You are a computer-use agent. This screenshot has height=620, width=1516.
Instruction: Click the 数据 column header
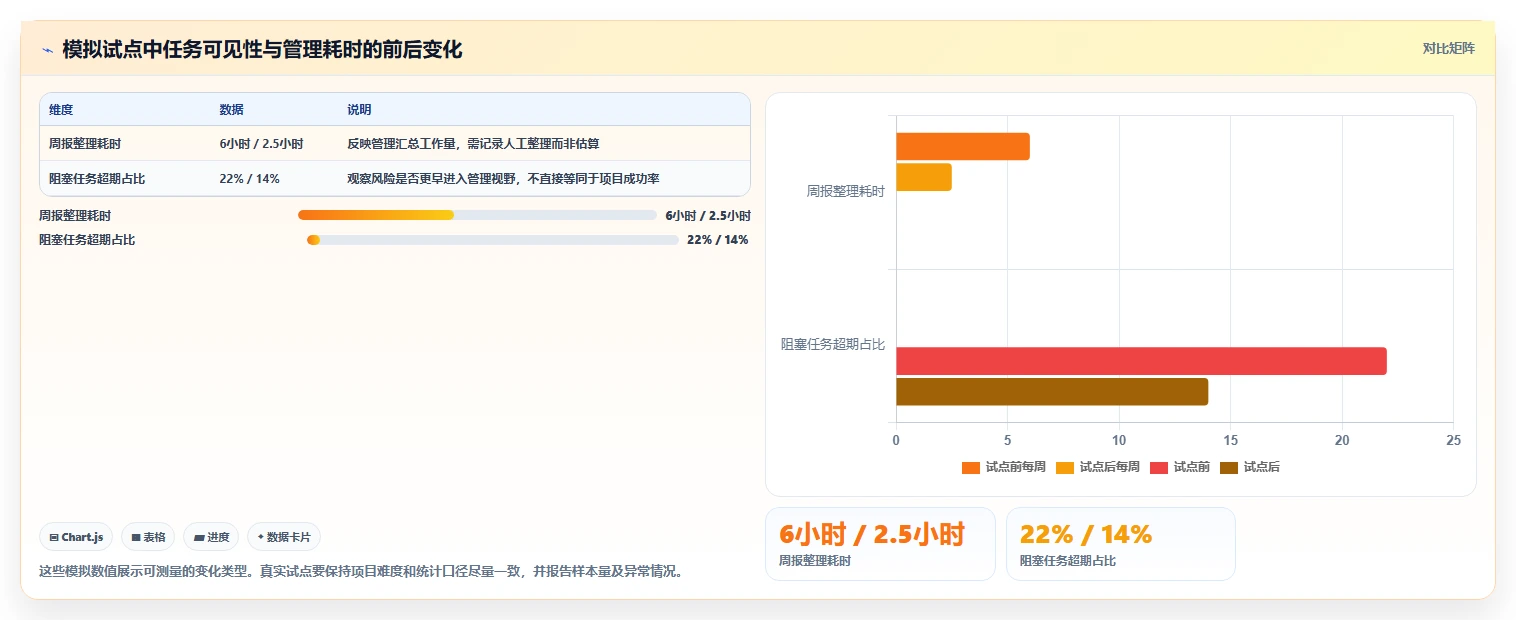[x=231, y=110]
